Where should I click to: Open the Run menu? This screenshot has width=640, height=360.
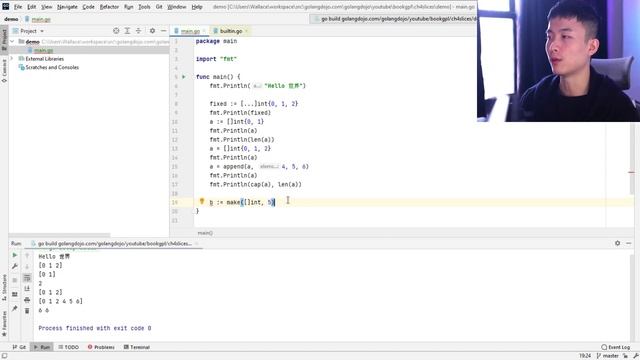pos(129,7)
